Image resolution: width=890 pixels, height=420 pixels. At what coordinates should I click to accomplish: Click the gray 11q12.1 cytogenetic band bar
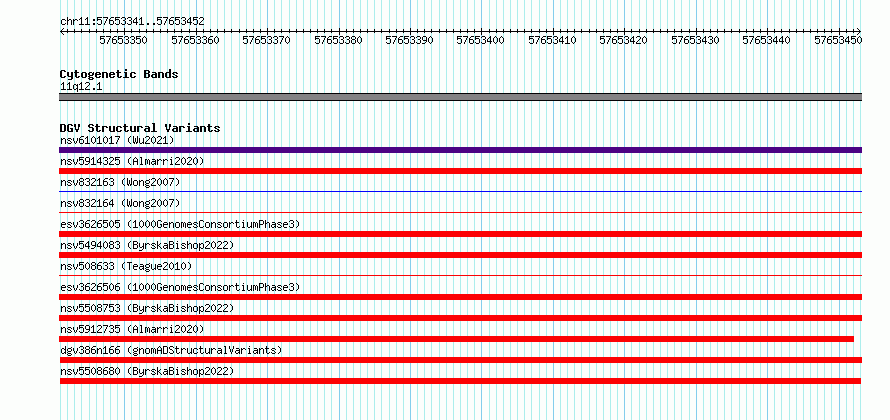pyautogui.click(x=461, y=97)
